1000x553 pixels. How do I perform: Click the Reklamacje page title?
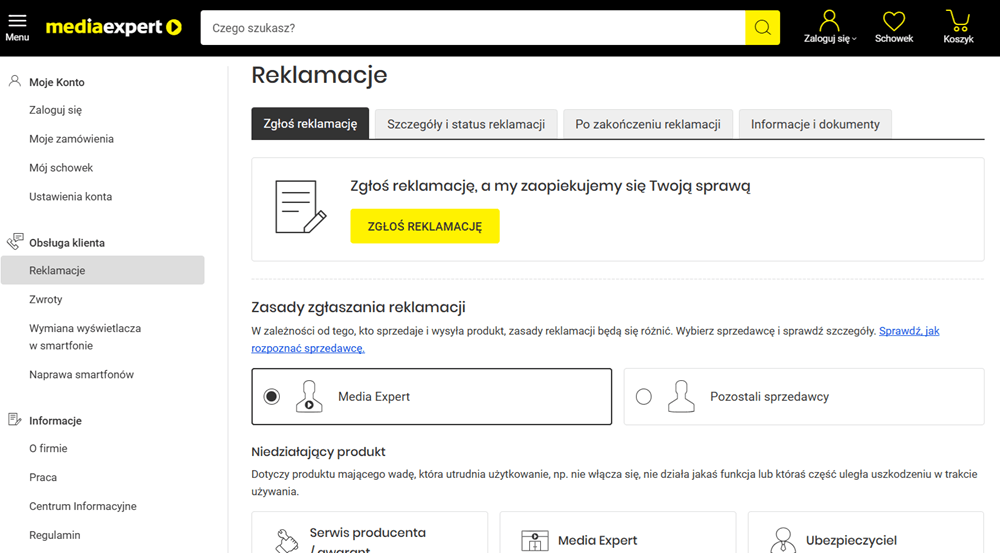coord(320,75)
